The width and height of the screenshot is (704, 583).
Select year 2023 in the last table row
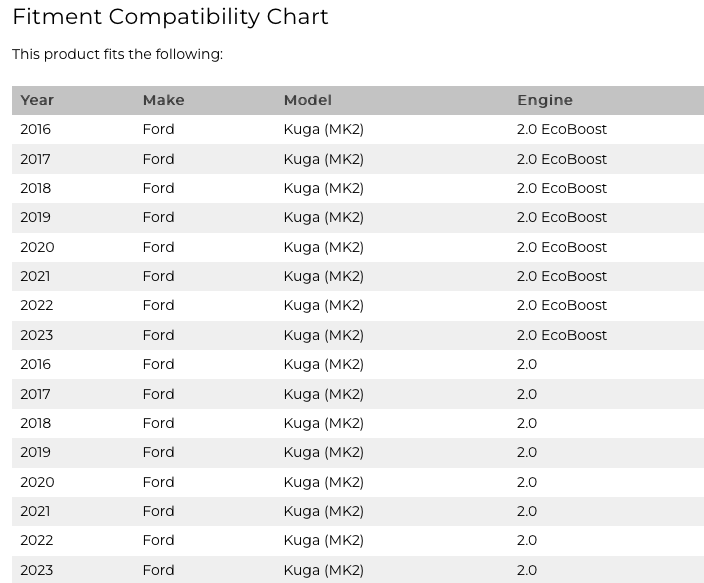36,570
